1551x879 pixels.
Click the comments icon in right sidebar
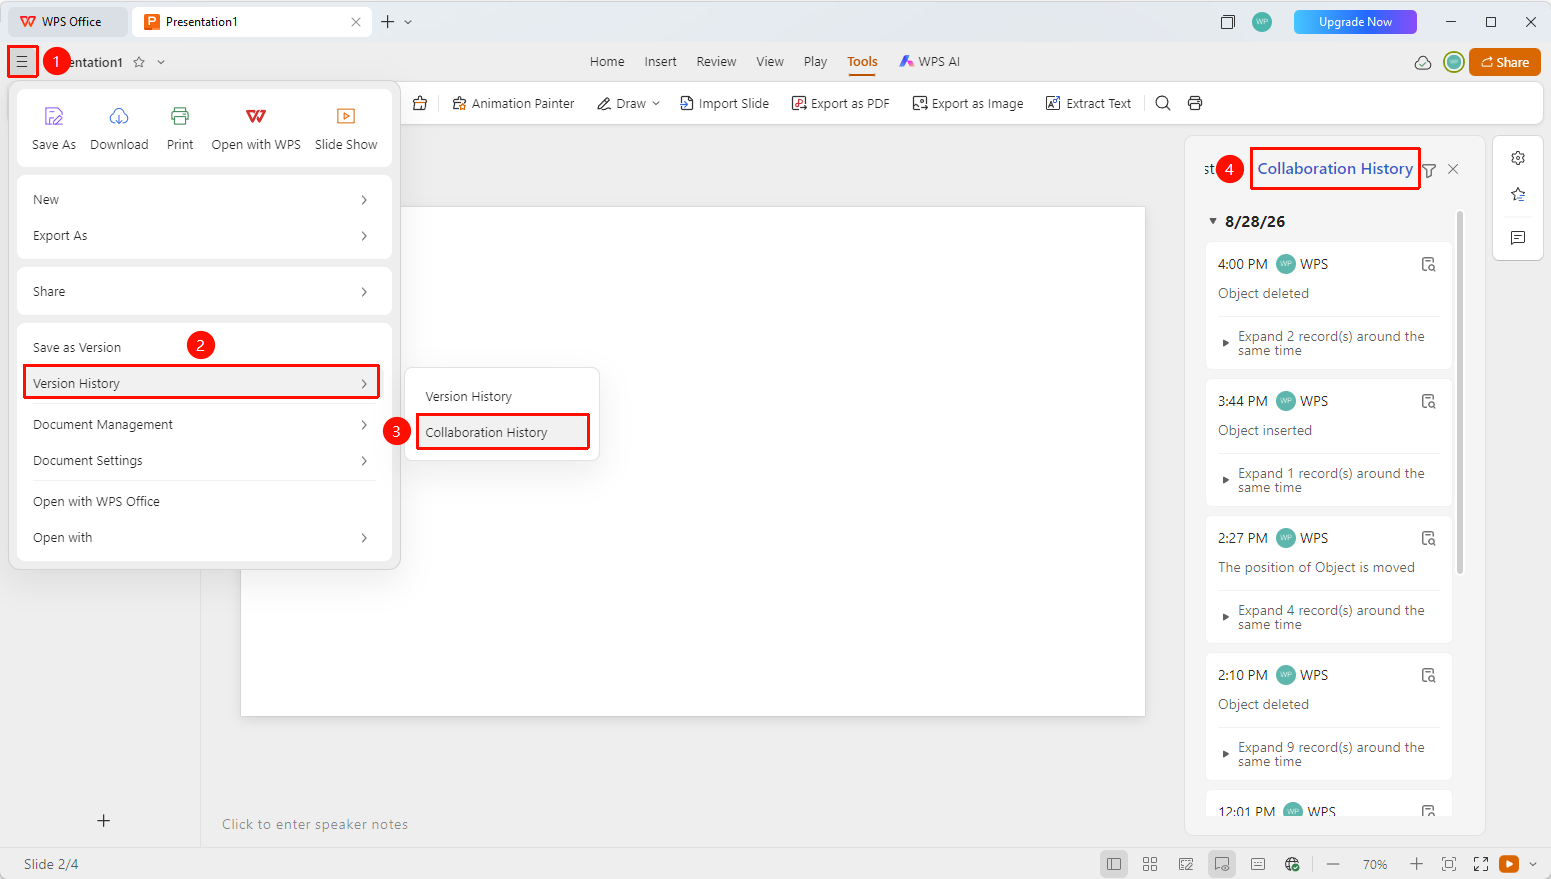(x=1518, y=238)
